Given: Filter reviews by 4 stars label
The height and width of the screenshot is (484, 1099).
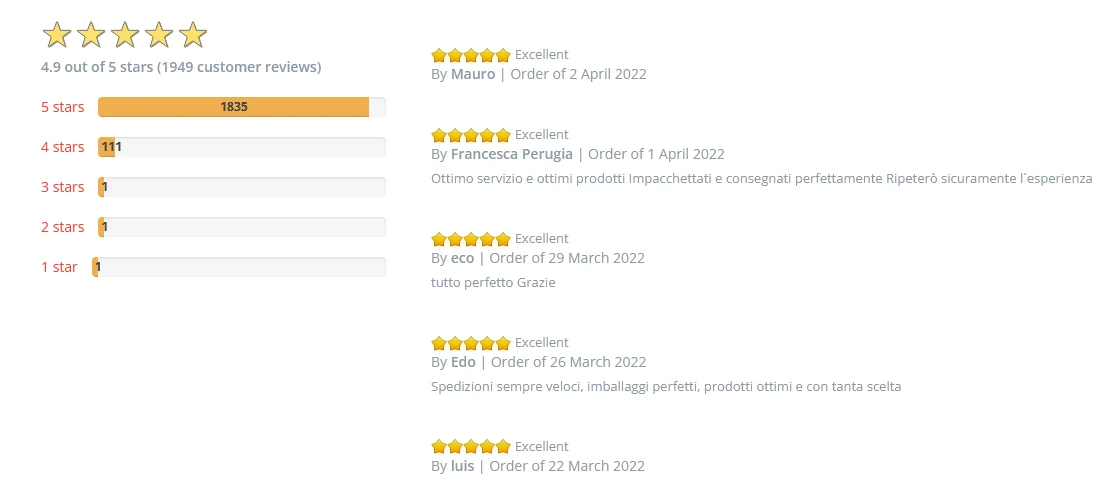Looking at the screenshot, I should (62, 147).
